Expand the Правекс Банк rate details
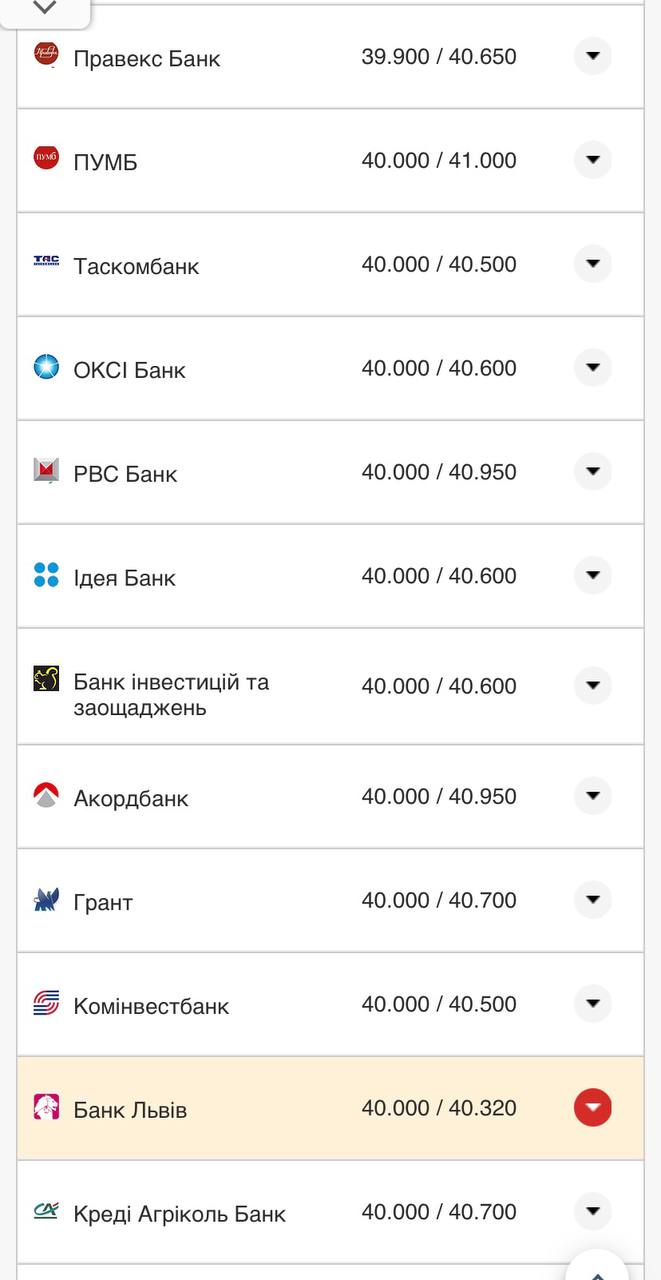 592,56
